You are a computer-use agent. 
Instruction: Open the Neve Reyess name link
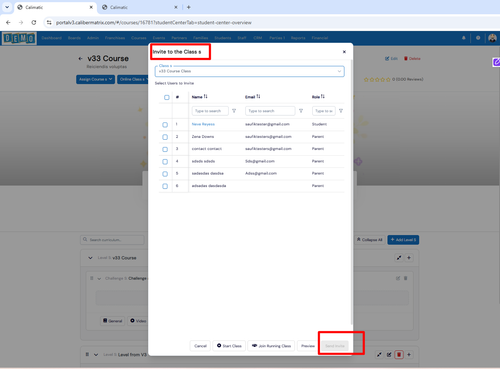pos(203,124)
